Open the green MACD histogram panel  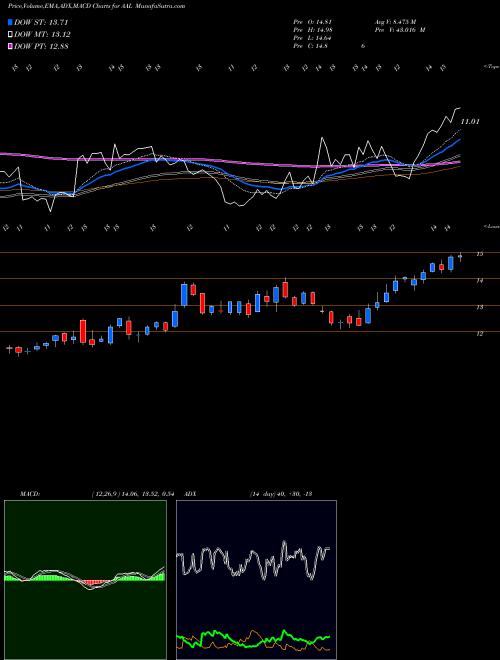pos(85,580)
